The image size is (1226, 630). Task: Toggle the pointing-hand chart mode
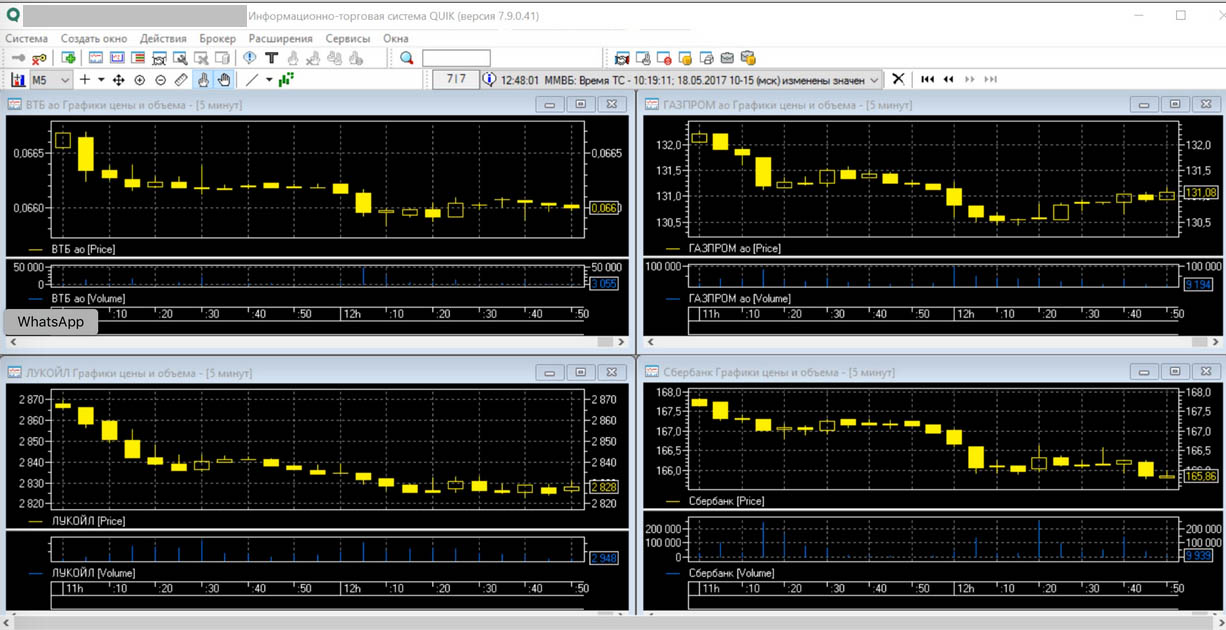click(203, 79)
